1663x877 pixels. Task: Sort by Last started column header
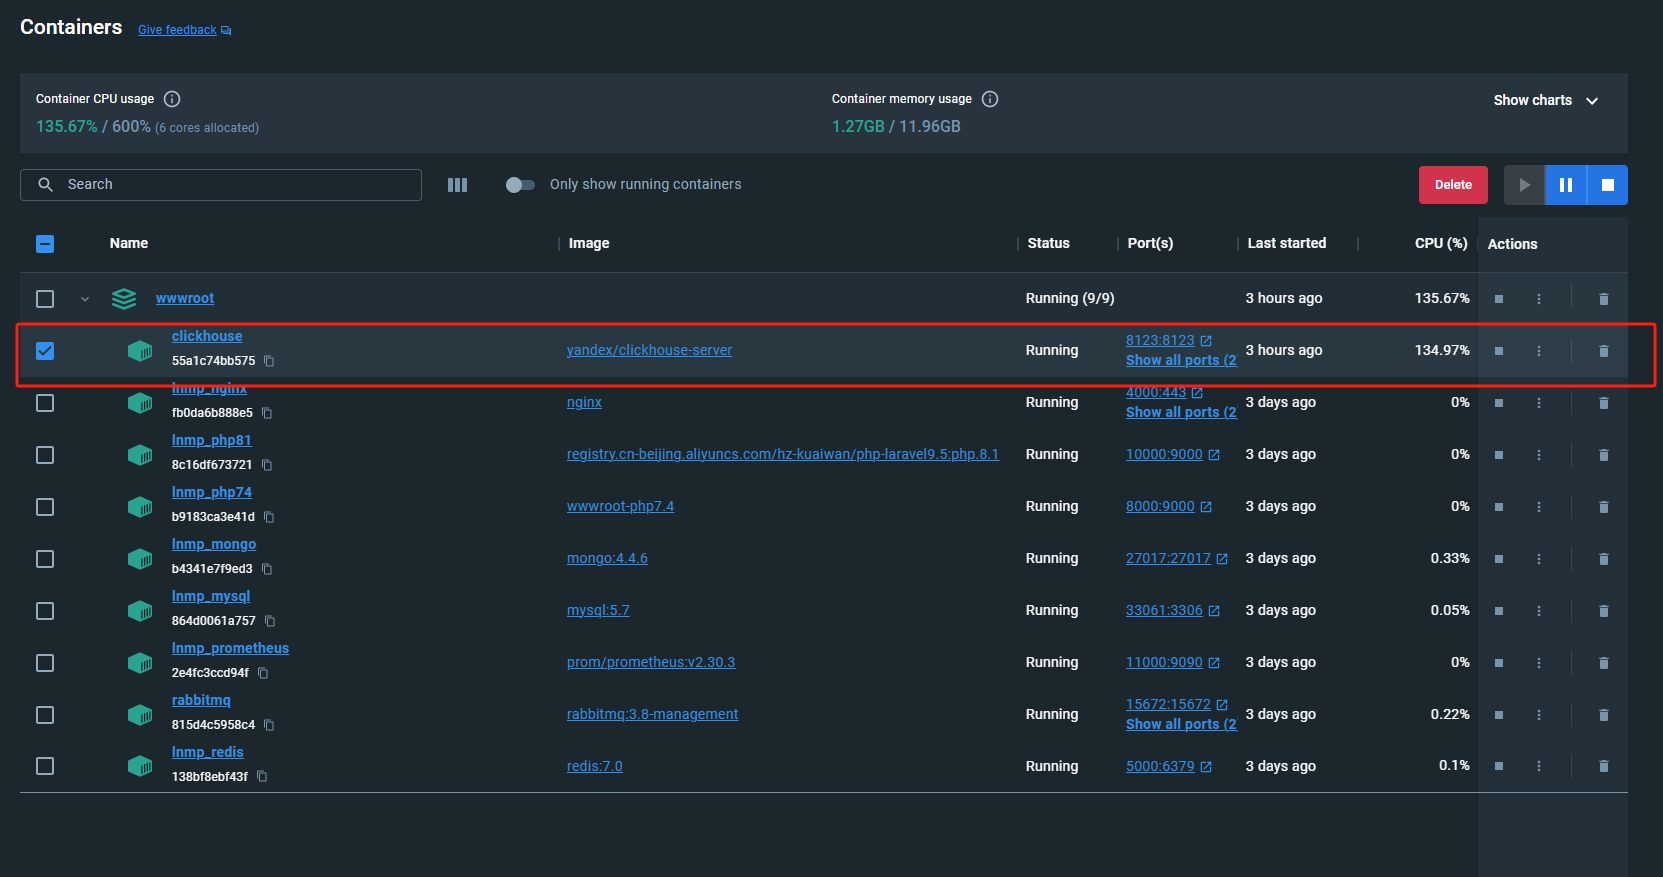(1287, 244)
